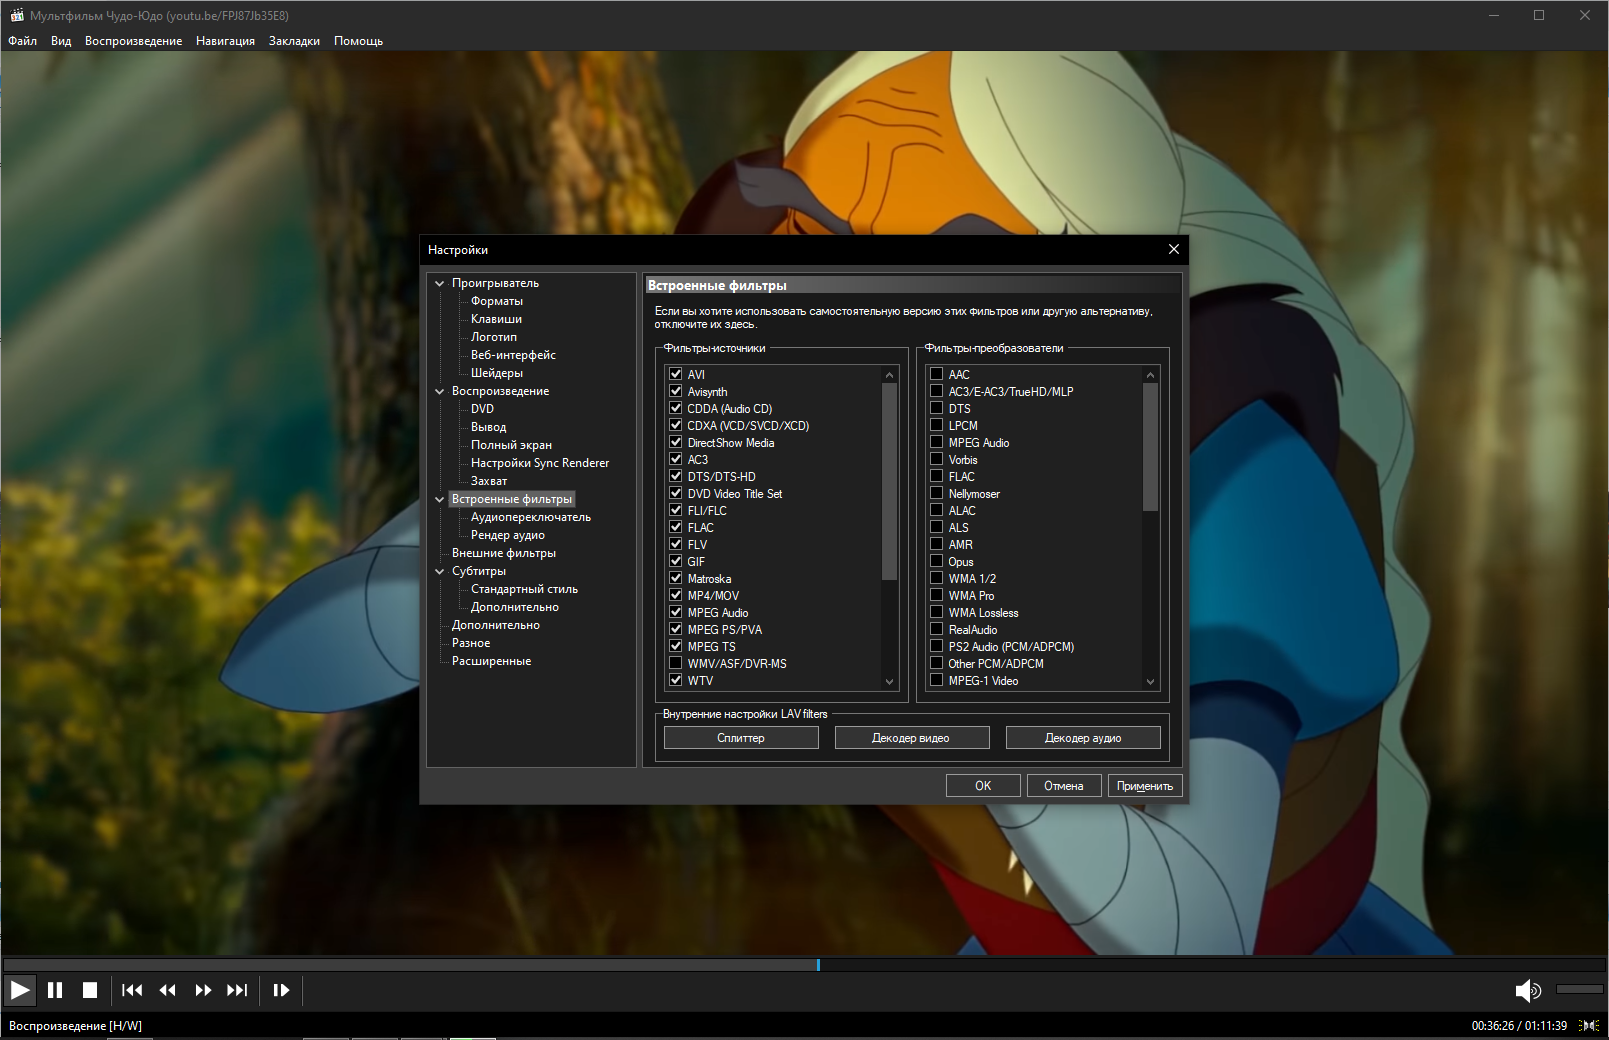This screenshot has width=1609, height=1040.
Task: Open the Закладки menu
Action: [x=294, y=41]
